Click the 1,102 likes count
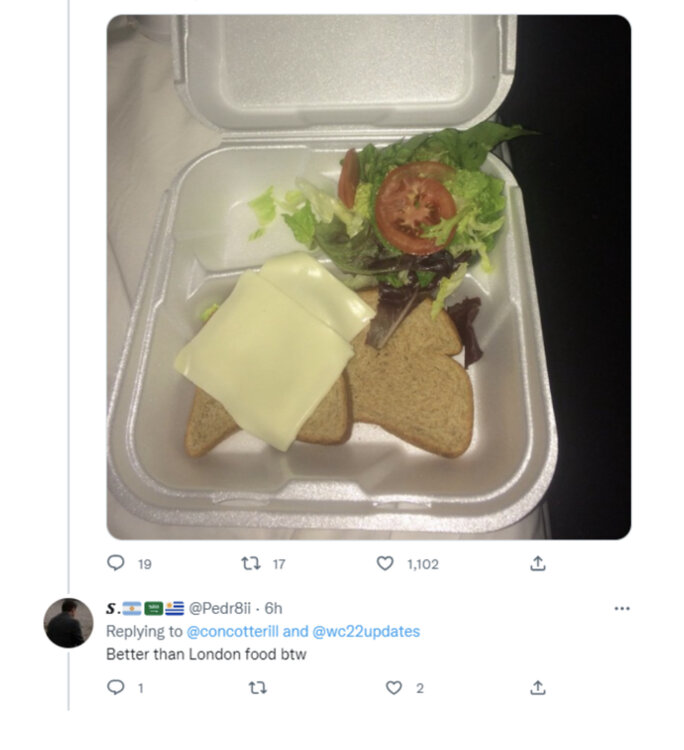This screenshot has width=684, height=750. pos(422,564)
